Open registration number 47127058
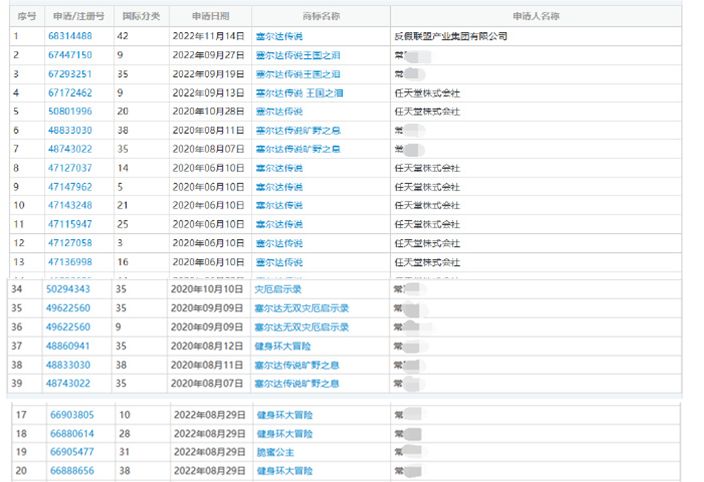Viewport: 704px width, 482px height. point(70,243)
